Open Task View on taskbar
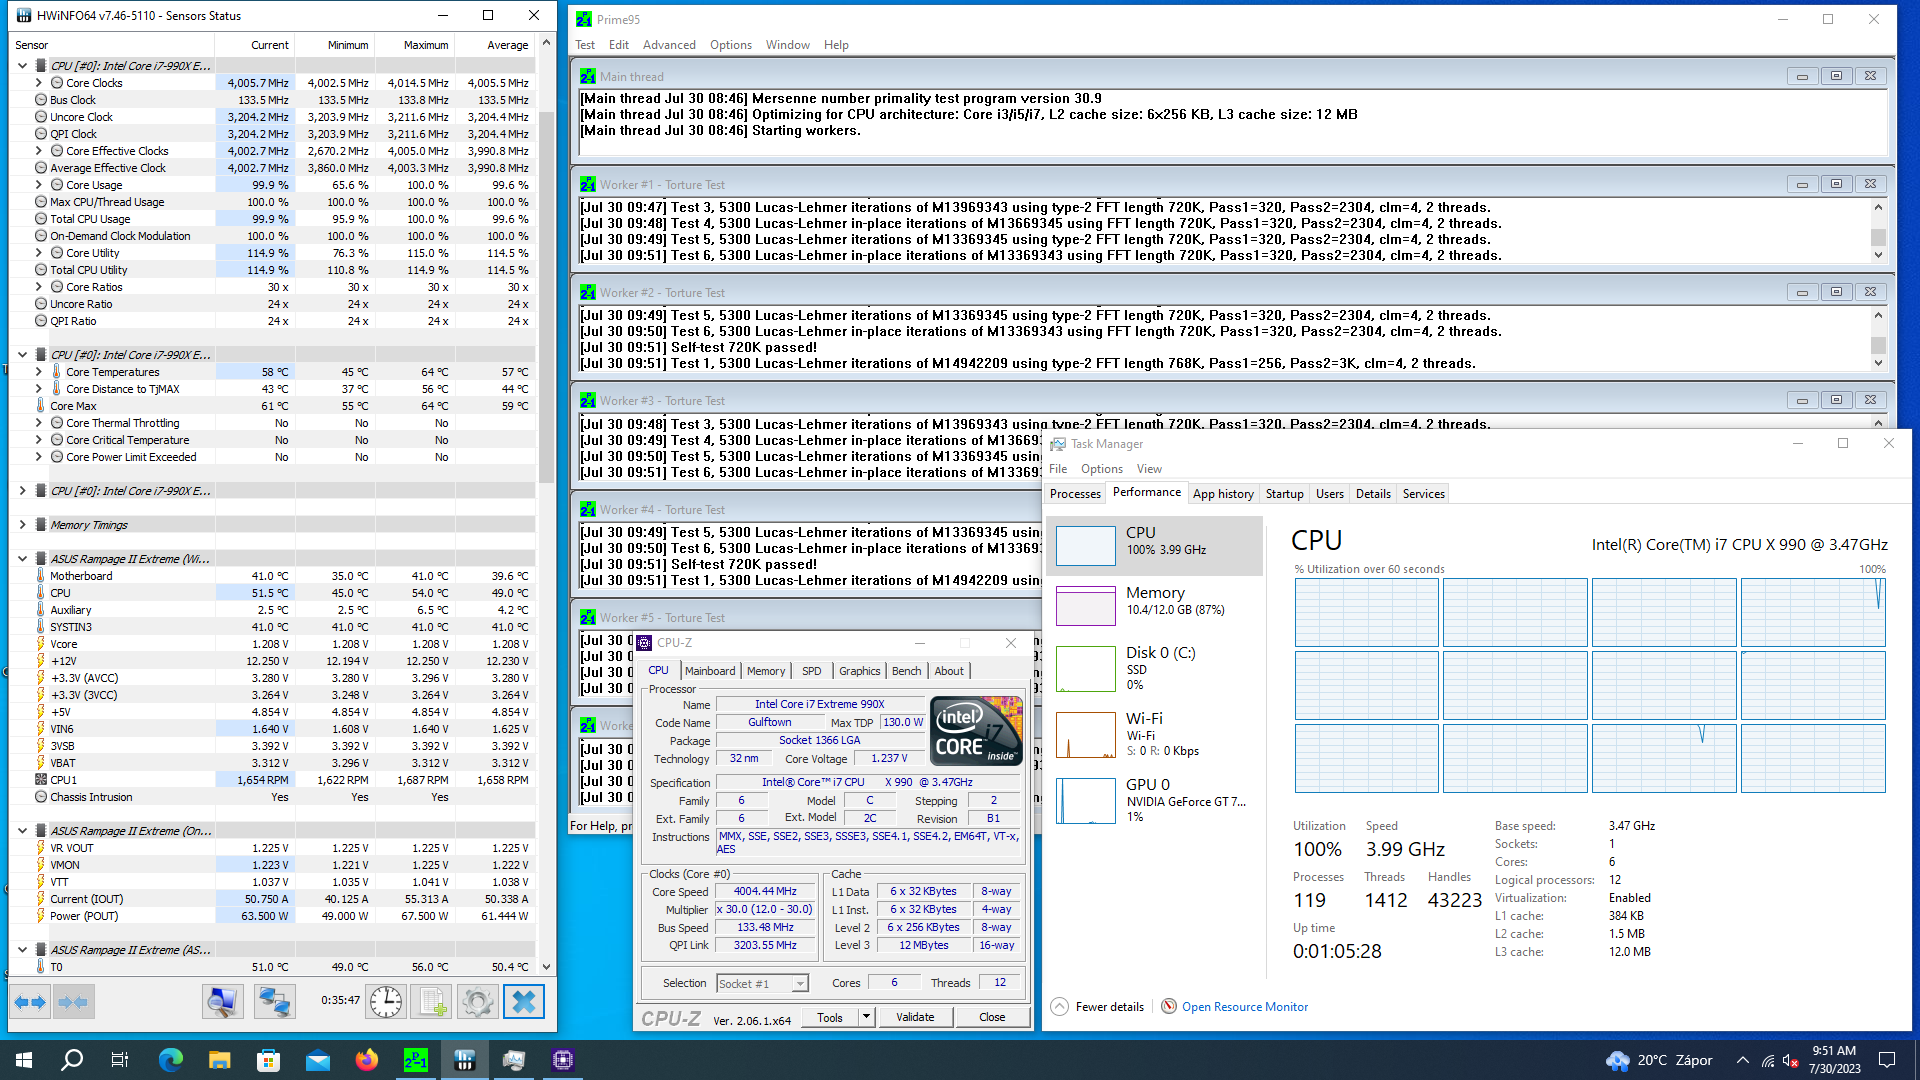 click(120, 1060)
